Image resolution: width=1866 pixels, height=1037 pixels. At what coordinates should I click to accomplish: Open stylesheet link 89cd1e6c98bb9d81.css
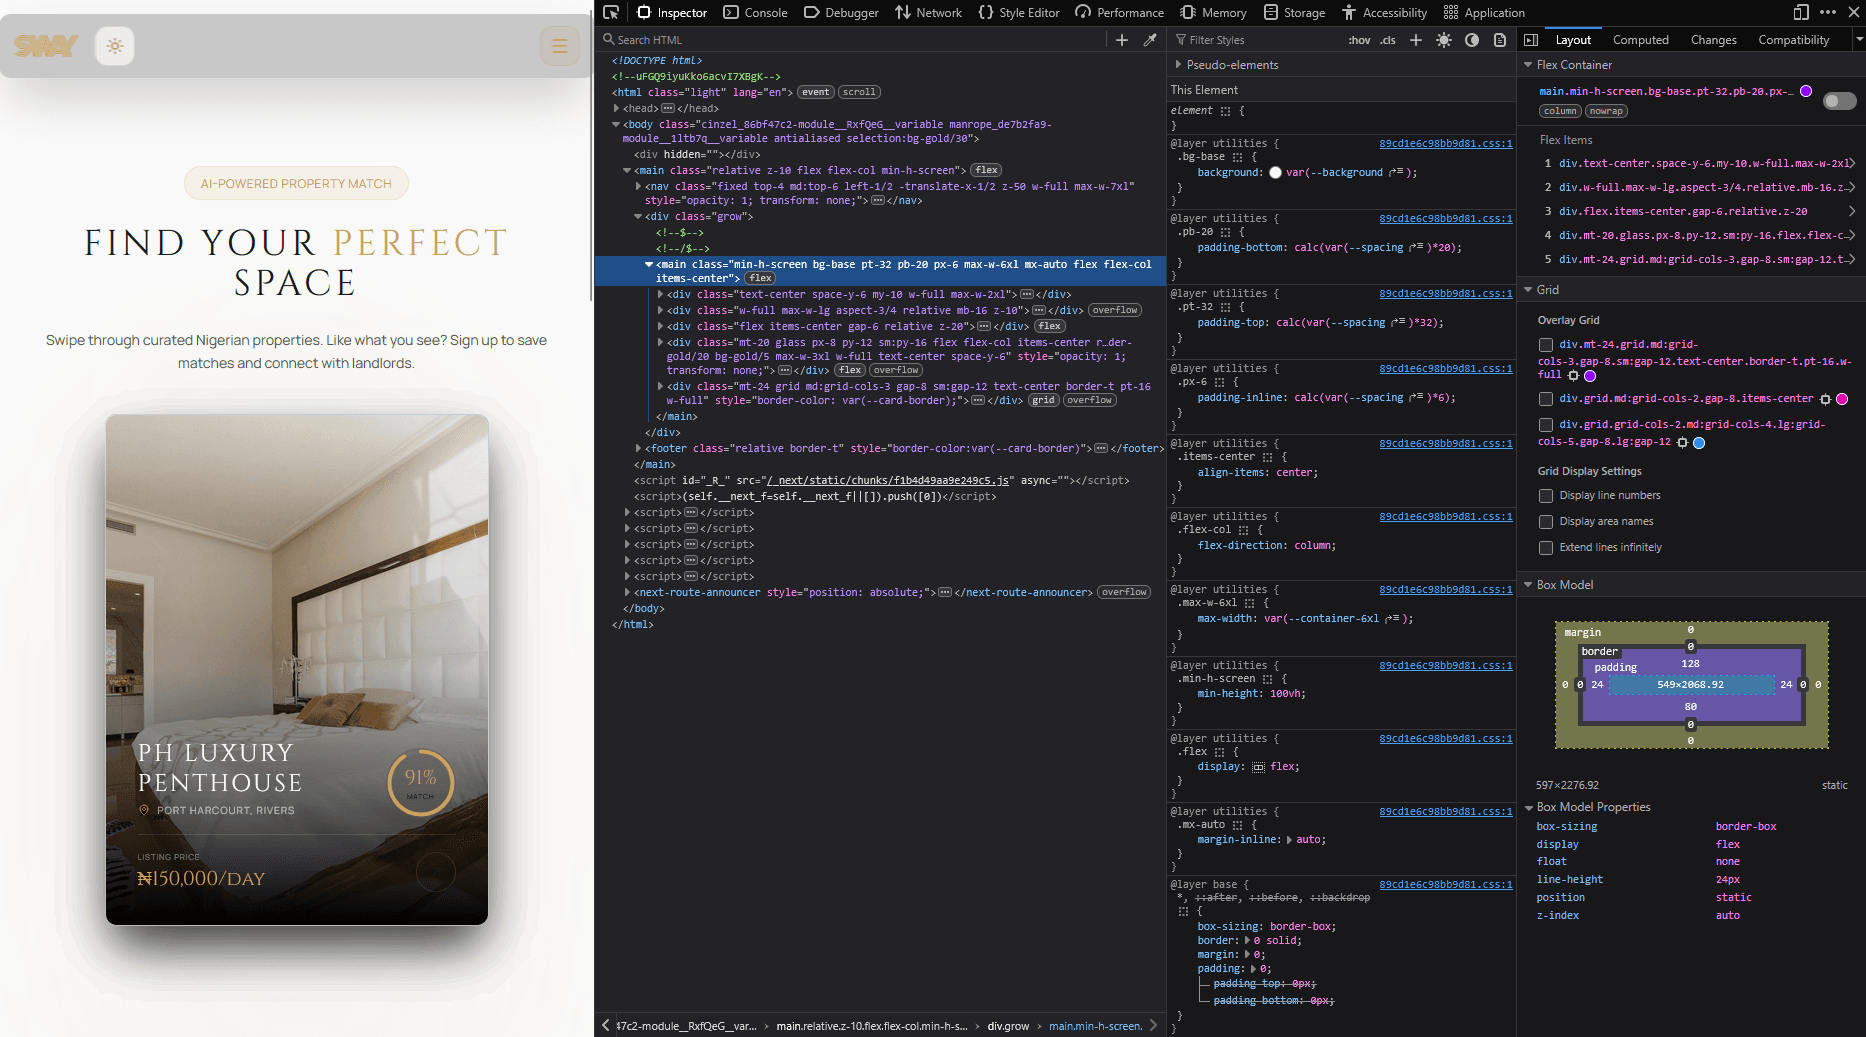[x=1445, y=143]
